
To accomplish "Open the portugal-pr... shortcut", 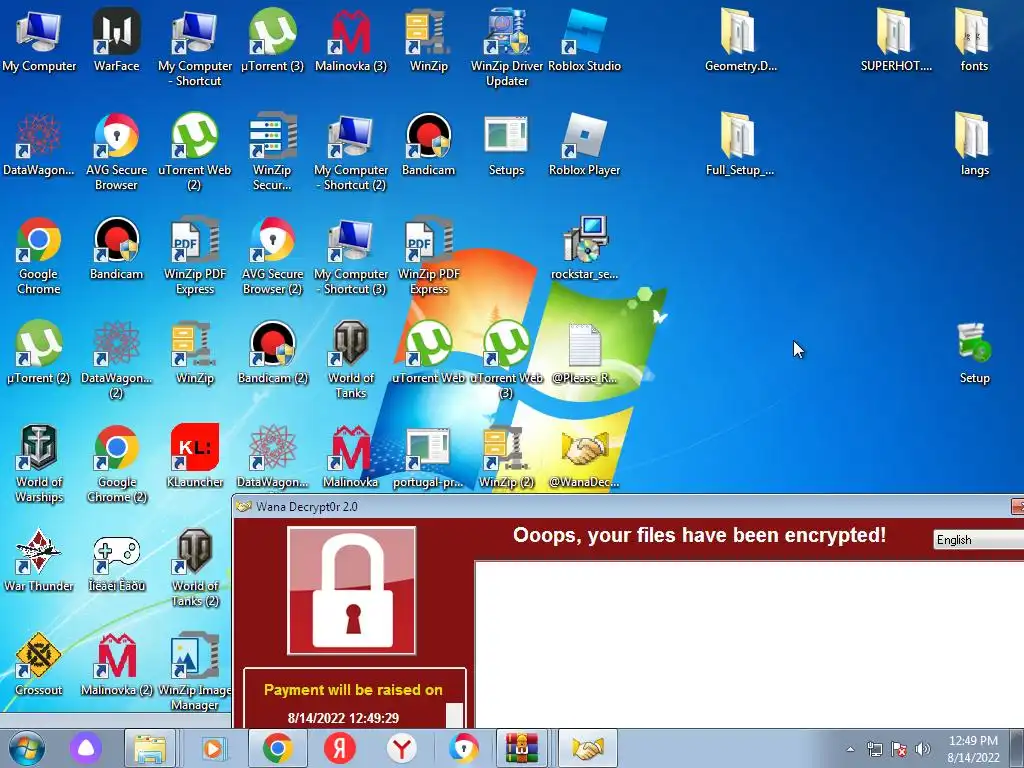I will pyautogui.click(x=428, y=456).
